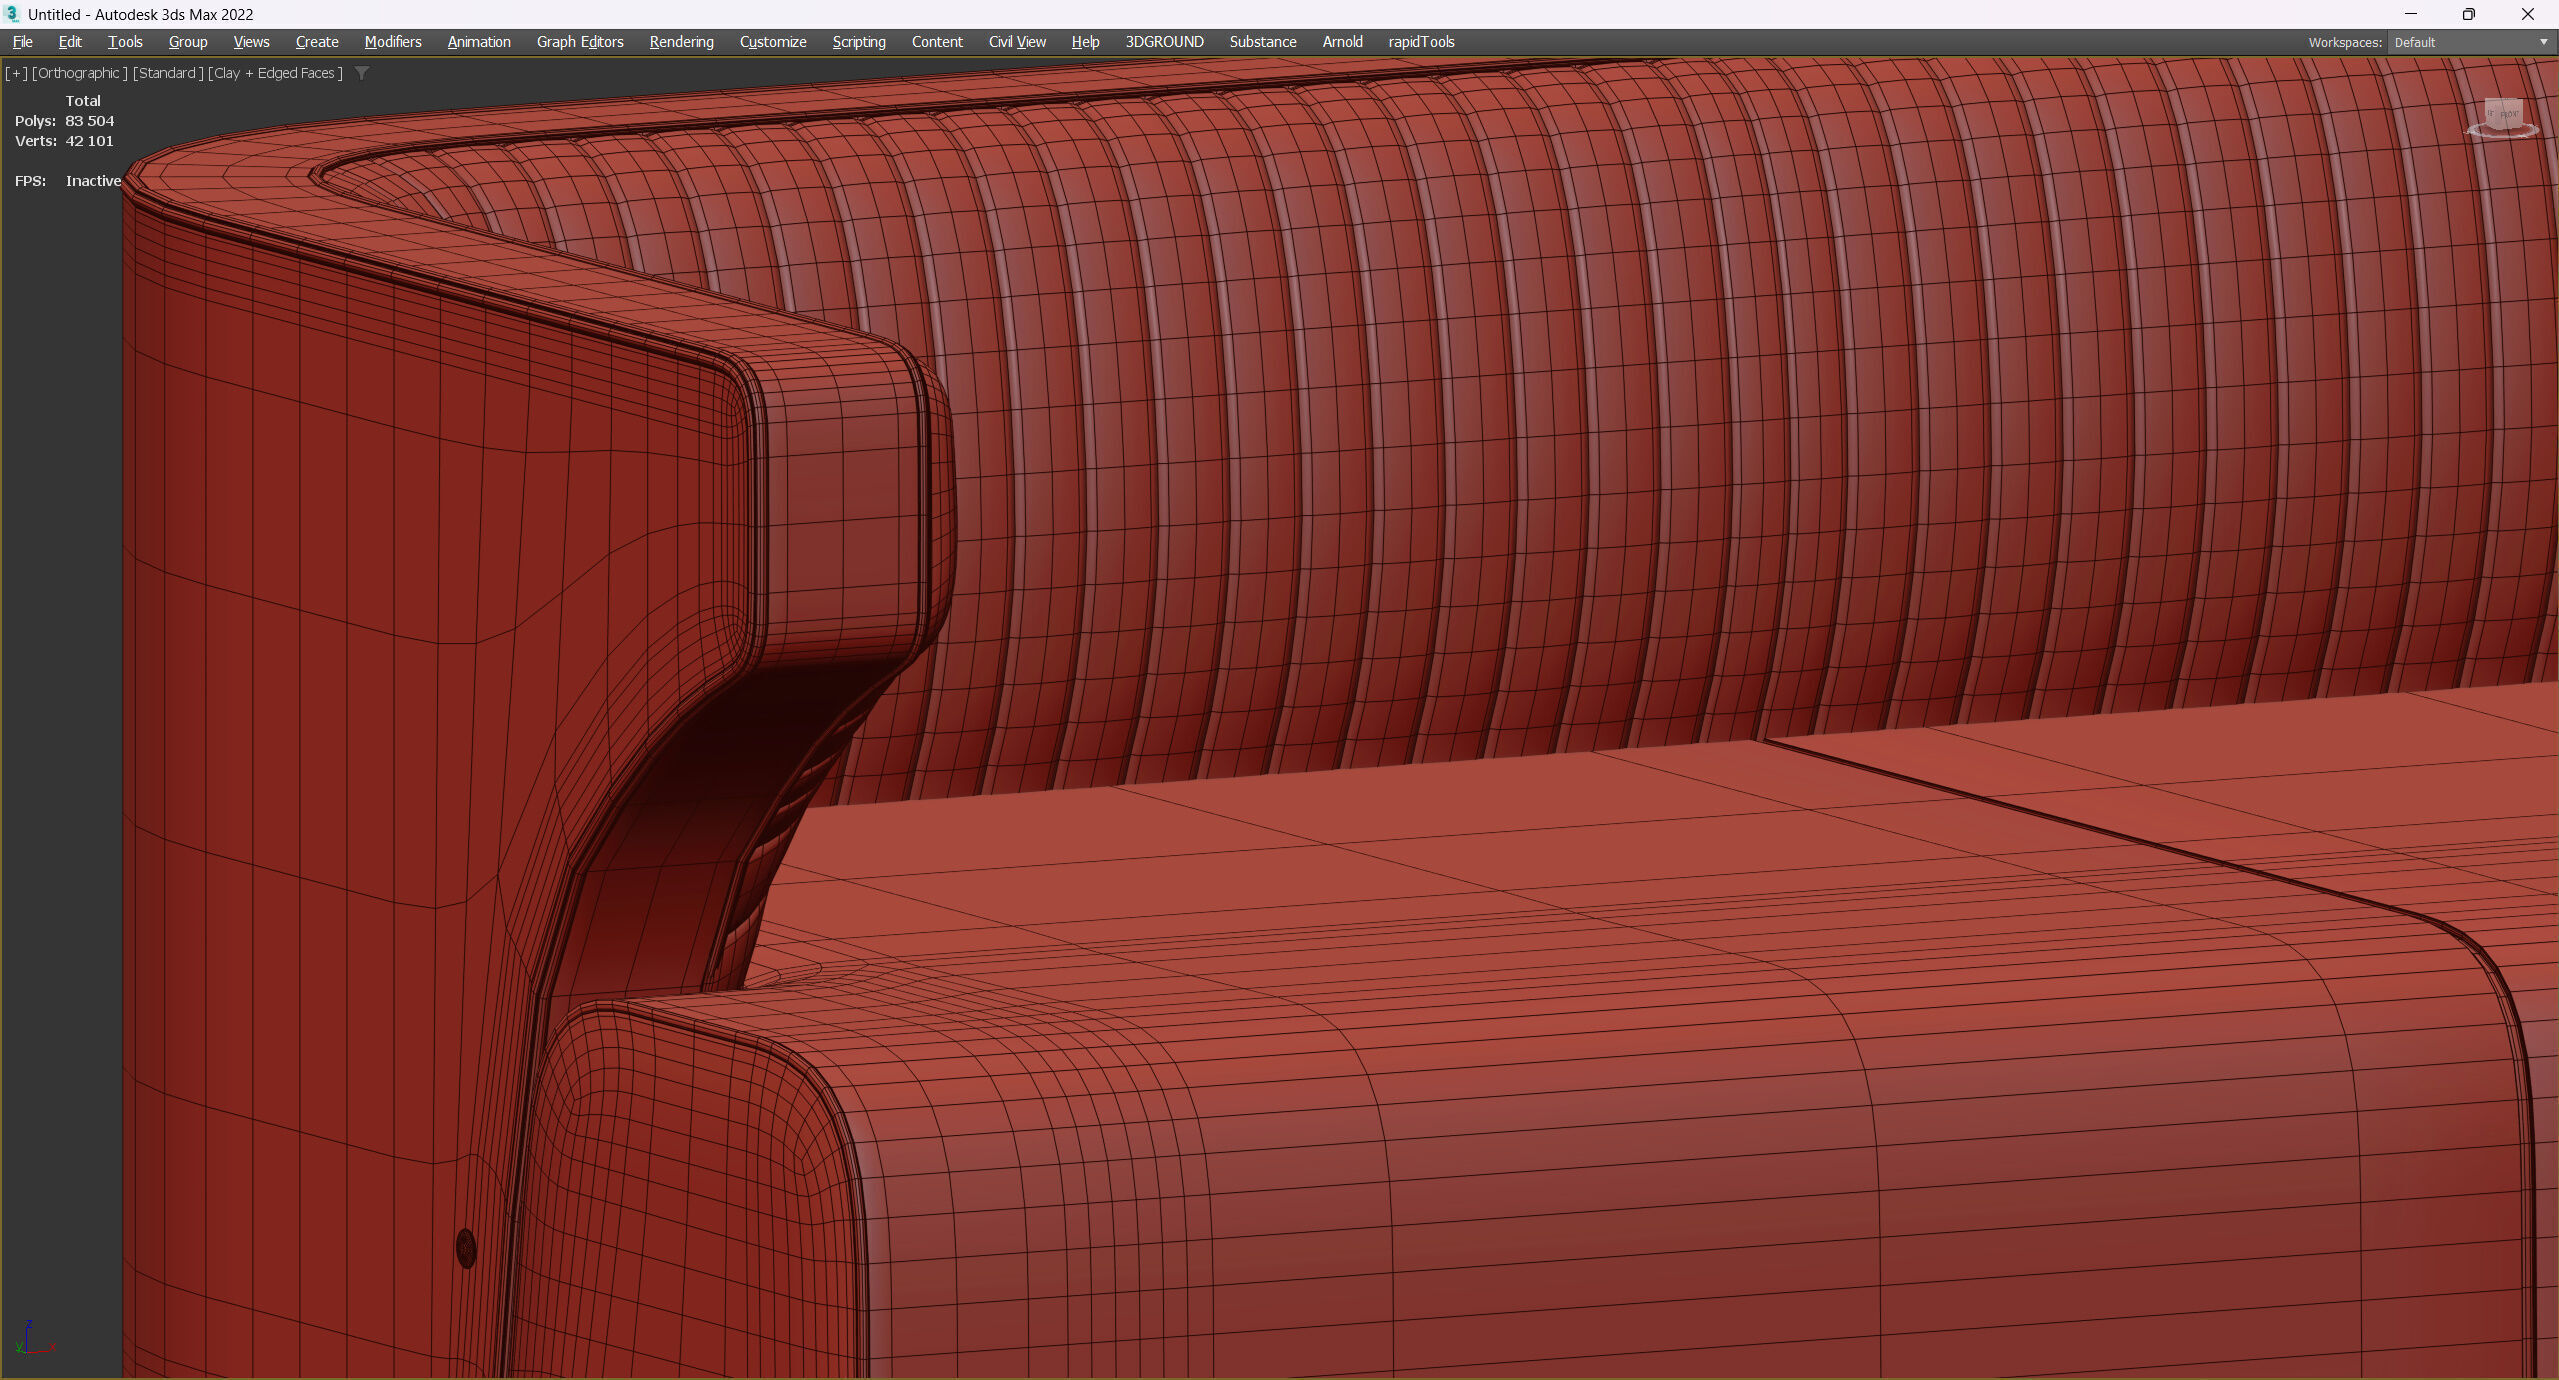Close the 3ds Max window

coord(2527,14)
